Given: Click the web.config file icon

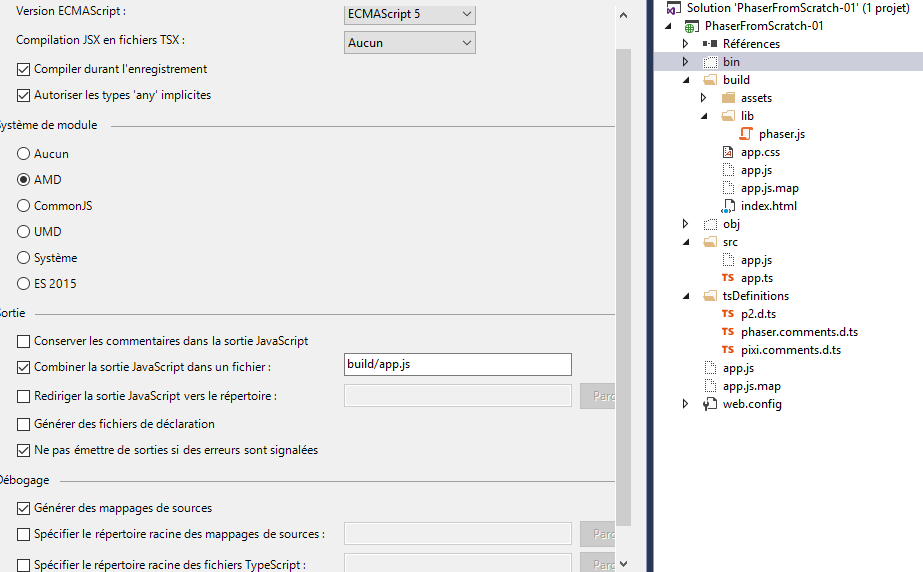Looking at the screenshot, I should point(710,404).
